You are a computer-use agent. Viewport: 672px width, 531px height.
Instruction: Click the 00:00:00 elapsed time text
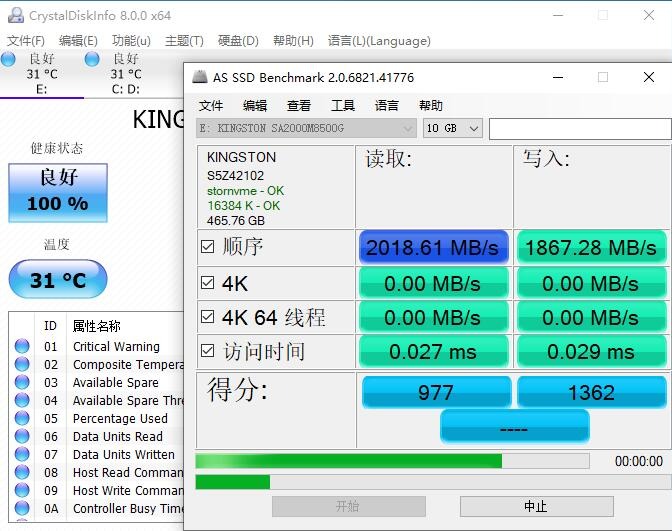click(639, 461)
